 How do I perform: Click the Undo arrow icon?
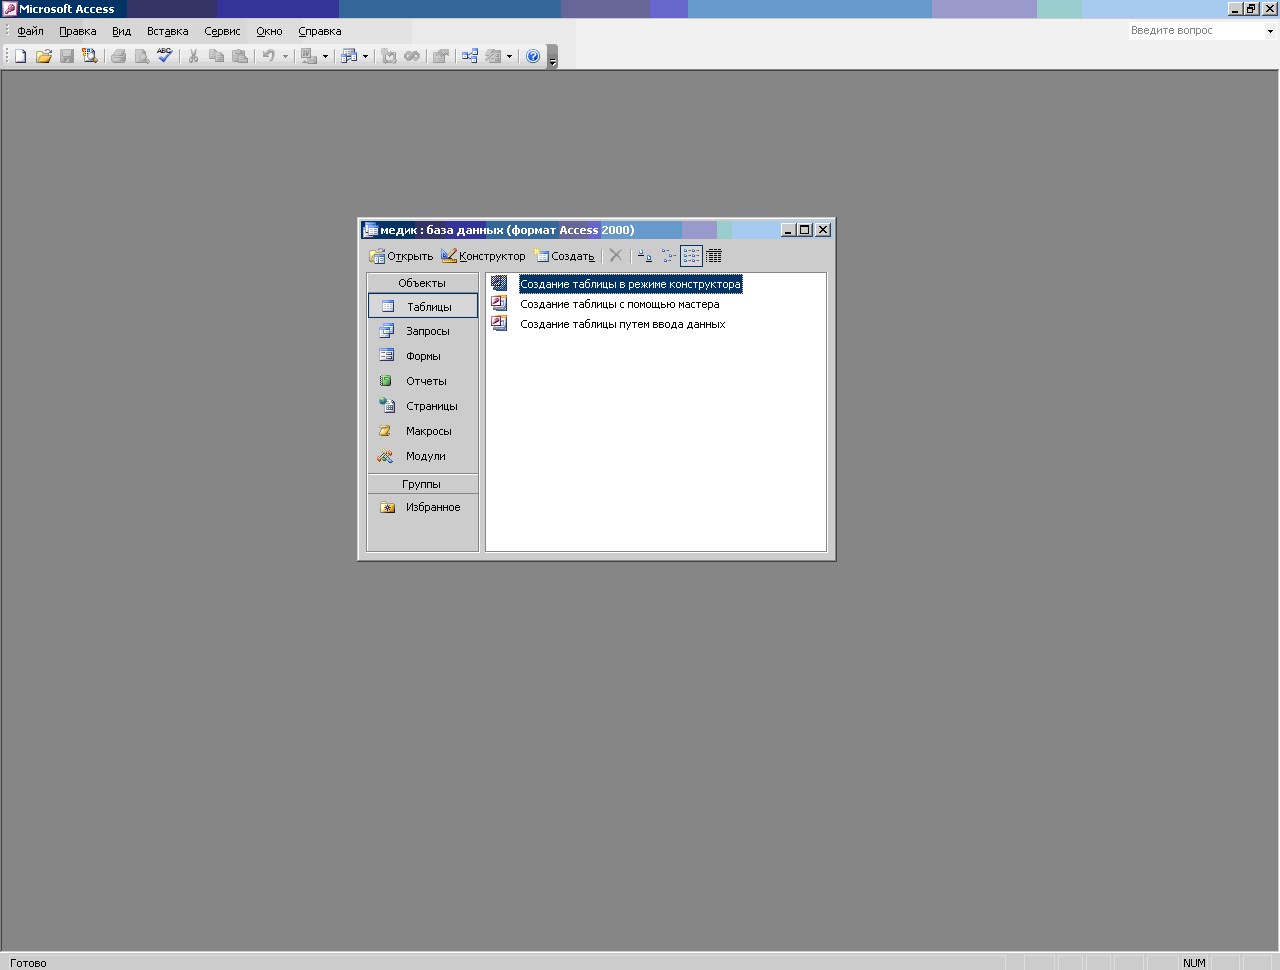click(x=268, y=57)
